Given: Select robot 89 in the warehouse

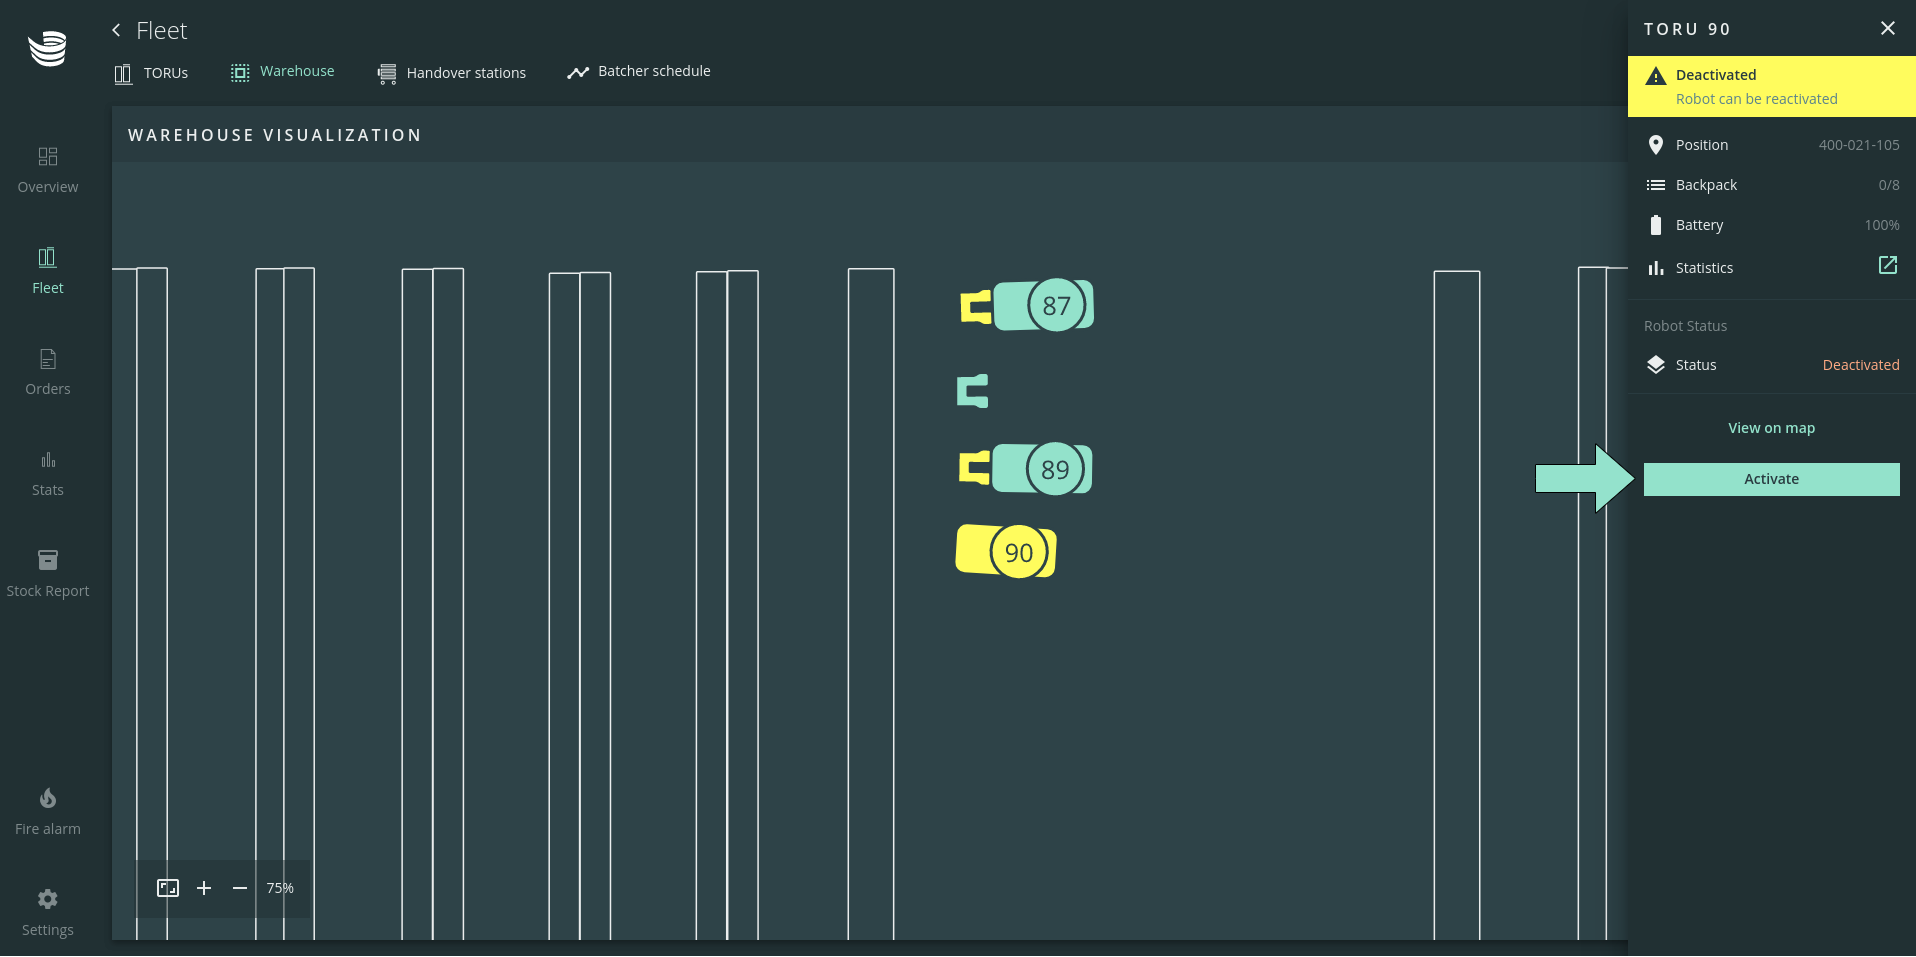Looking at the screenshot, I should point(1054,469).
